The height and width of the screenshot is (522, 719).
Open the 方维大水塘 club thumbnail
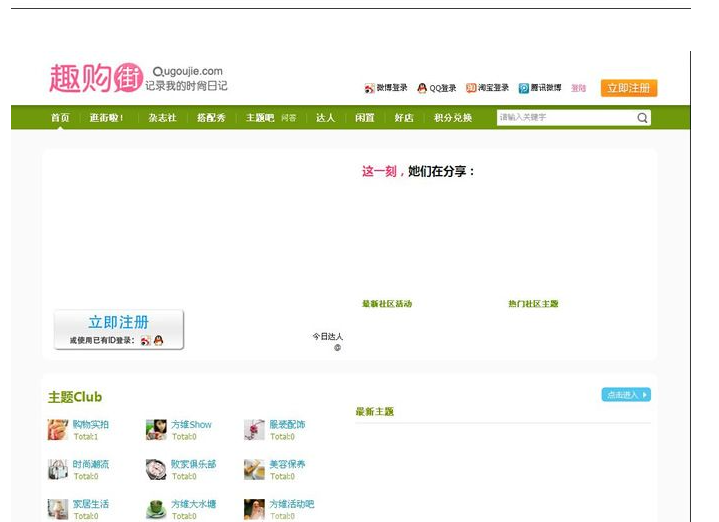point(156,509)
